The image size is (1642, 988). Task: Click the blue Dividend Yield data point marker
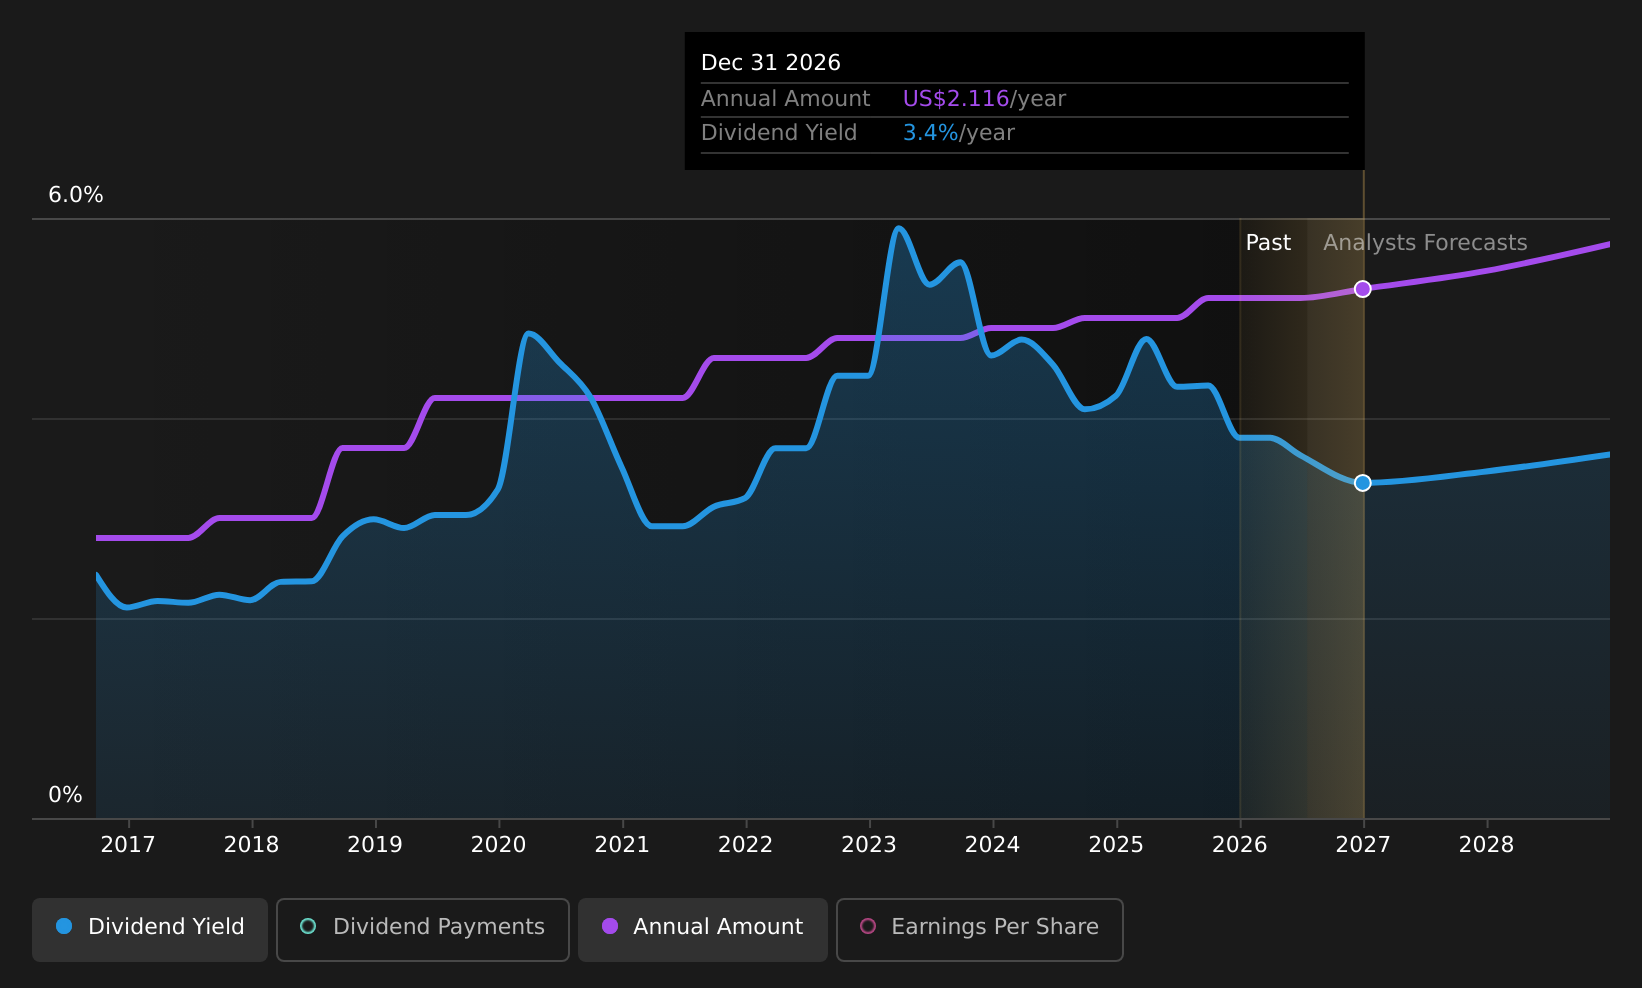[x=1362, y=483]
